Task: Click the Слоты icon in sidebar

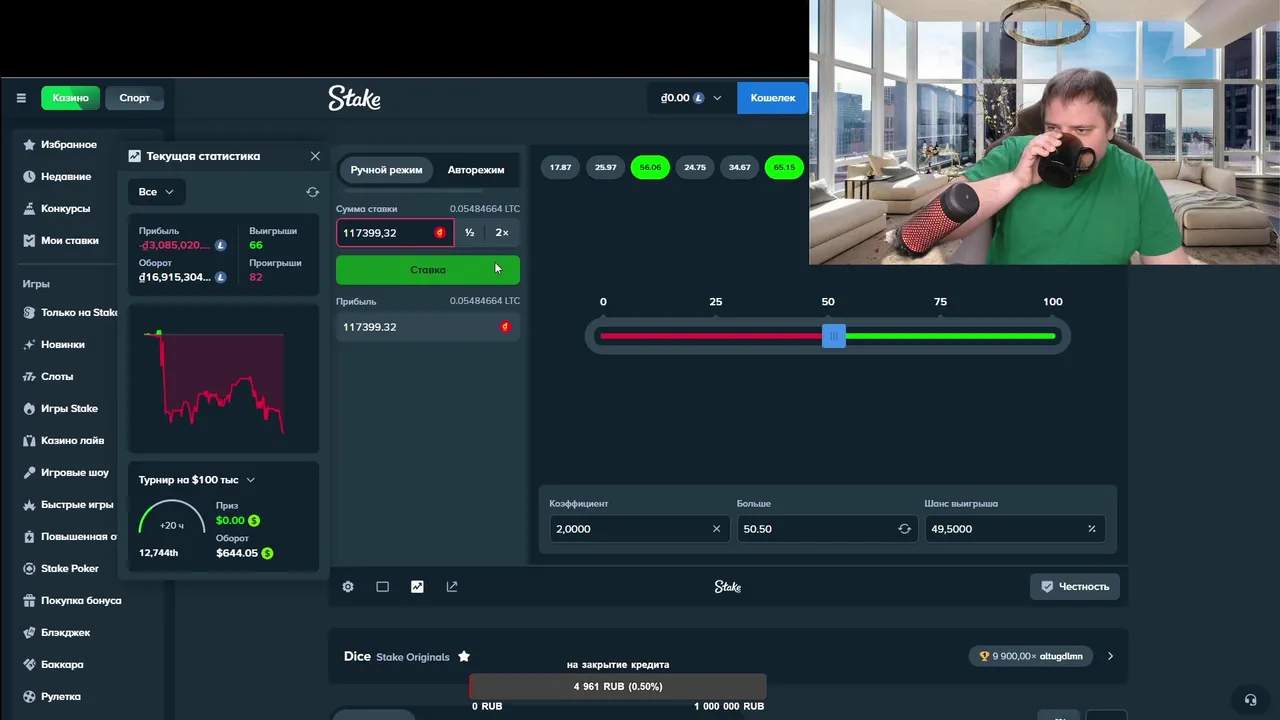Action: (x=30, y=377)
